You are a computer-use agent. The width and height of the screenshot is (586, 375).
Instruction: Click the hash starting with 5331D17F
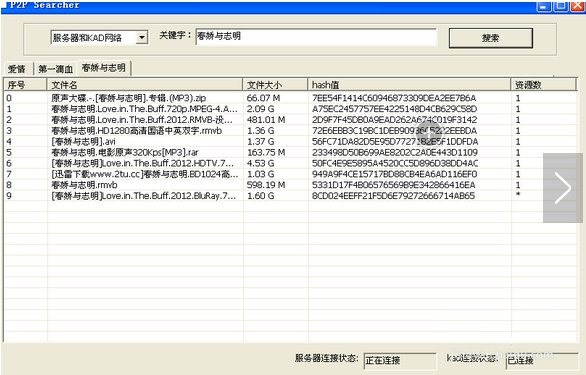click(394, 185)
